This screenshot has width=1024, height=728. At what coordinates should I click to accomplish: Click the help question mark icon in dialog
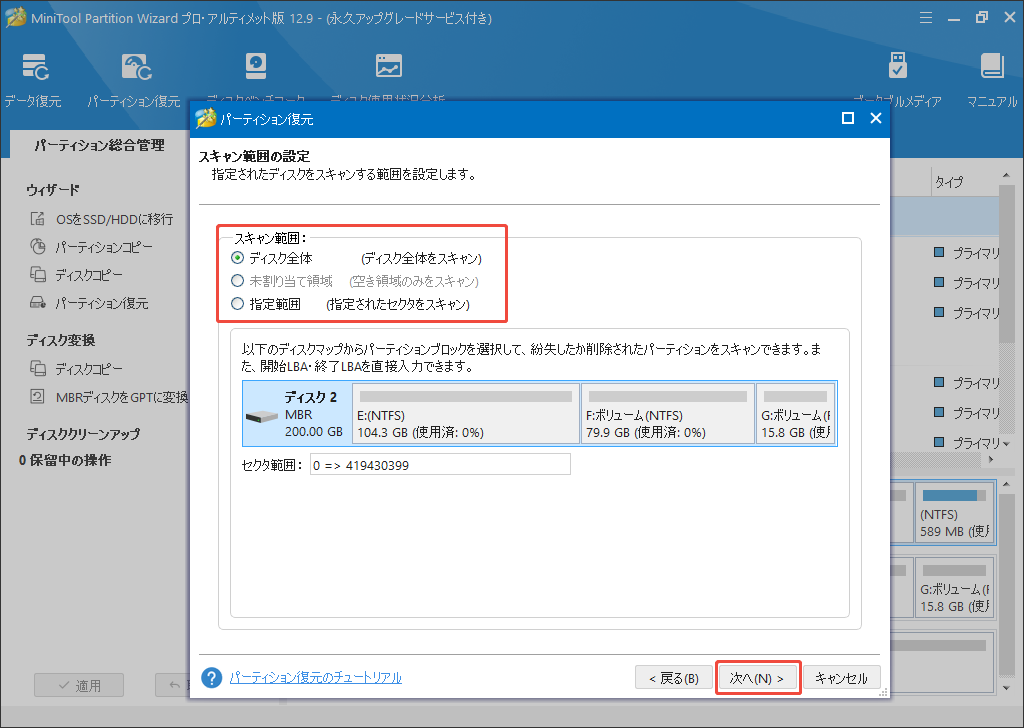tap(212, 678)
